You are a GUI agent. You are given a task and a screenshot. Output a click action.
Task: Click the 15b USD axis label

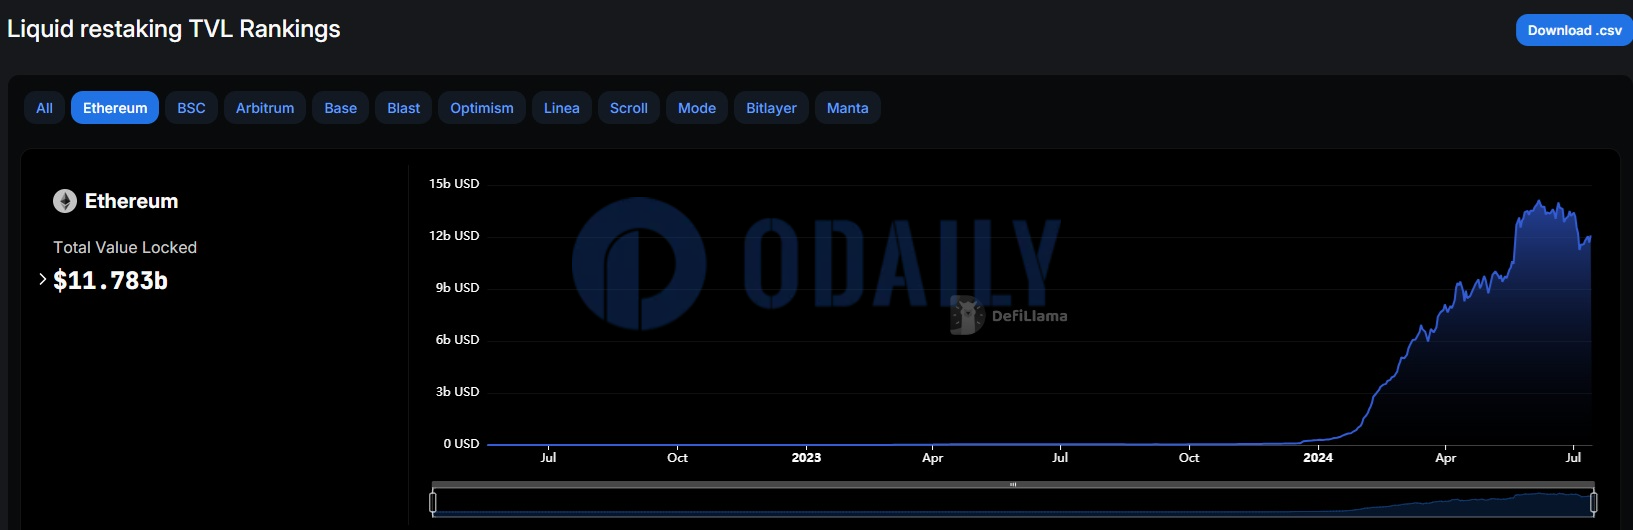[x=454, y=184]
